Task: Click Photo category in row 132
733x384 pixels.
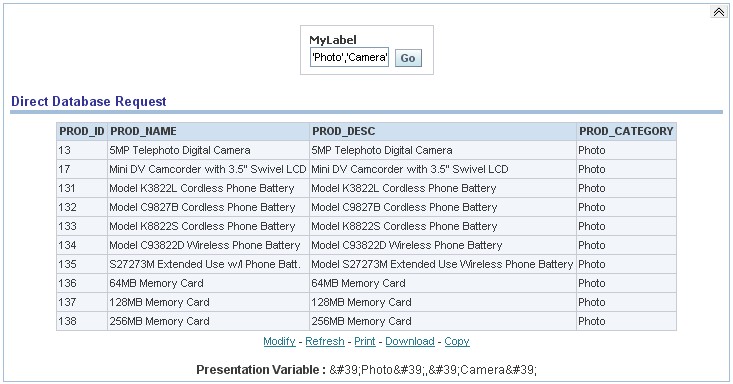Action: 626,207
